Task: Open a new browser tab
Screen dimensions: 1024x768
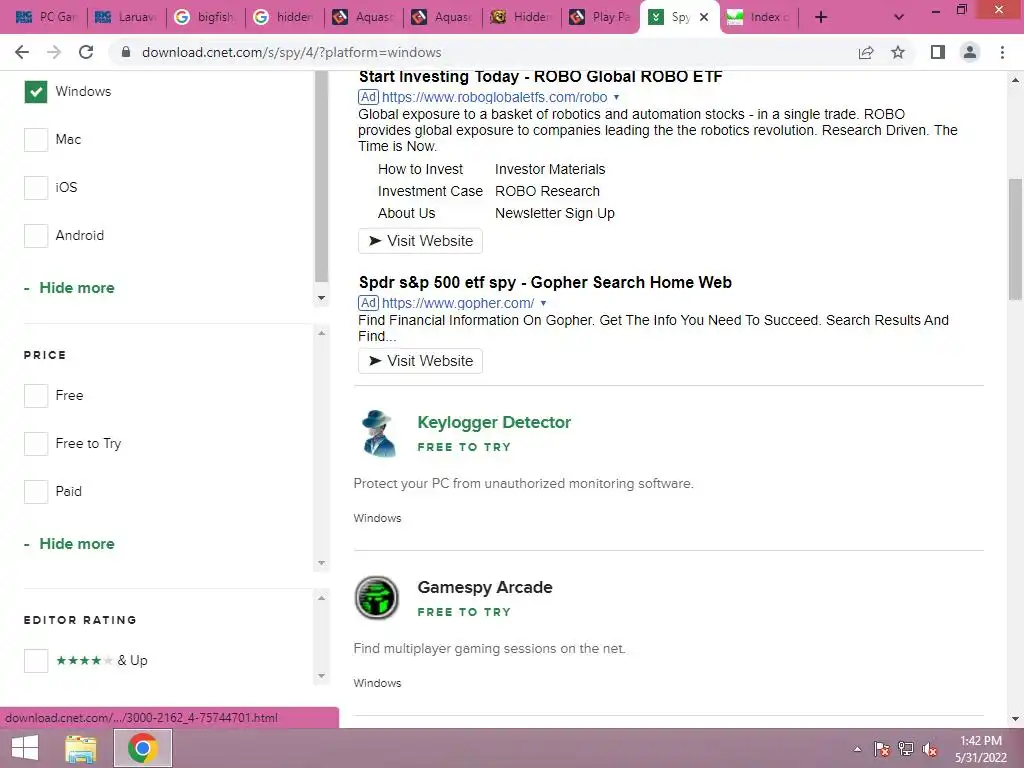Action: pyautogui.click(x=821, y=17)
